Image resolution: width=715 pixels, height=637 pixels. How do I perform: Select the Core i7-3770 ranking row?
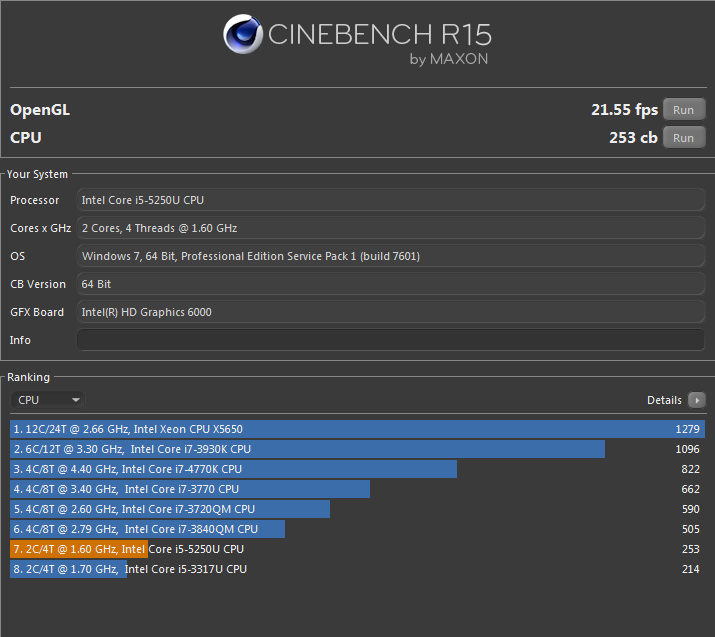pos(190,489)
